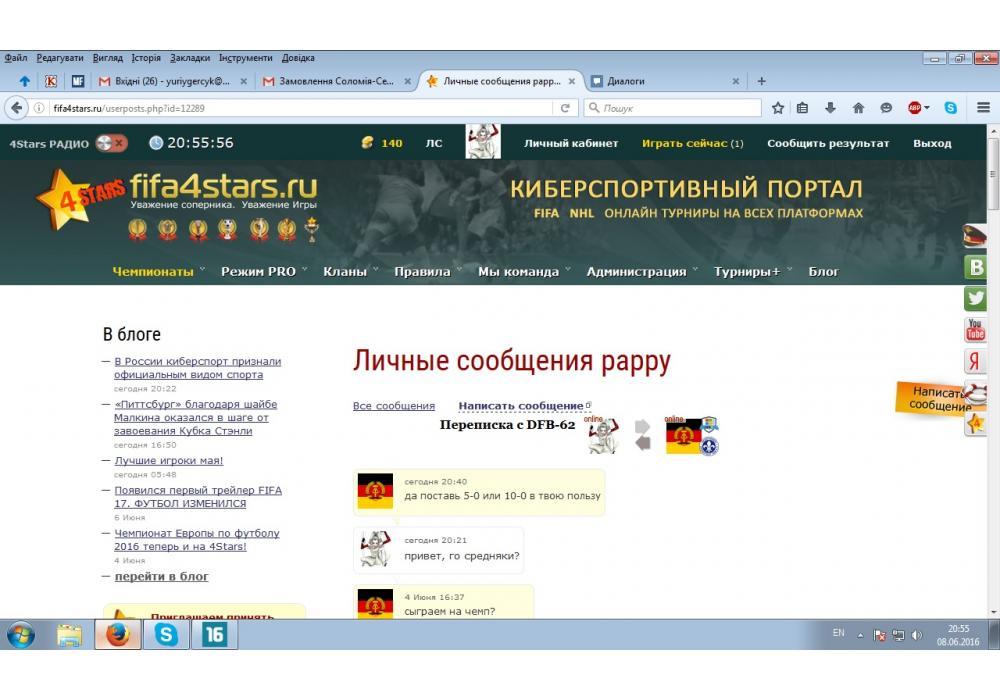Open the Firefox downloads arrow icon
This screenshot has height=700, width=1000.
click(830, 108)
